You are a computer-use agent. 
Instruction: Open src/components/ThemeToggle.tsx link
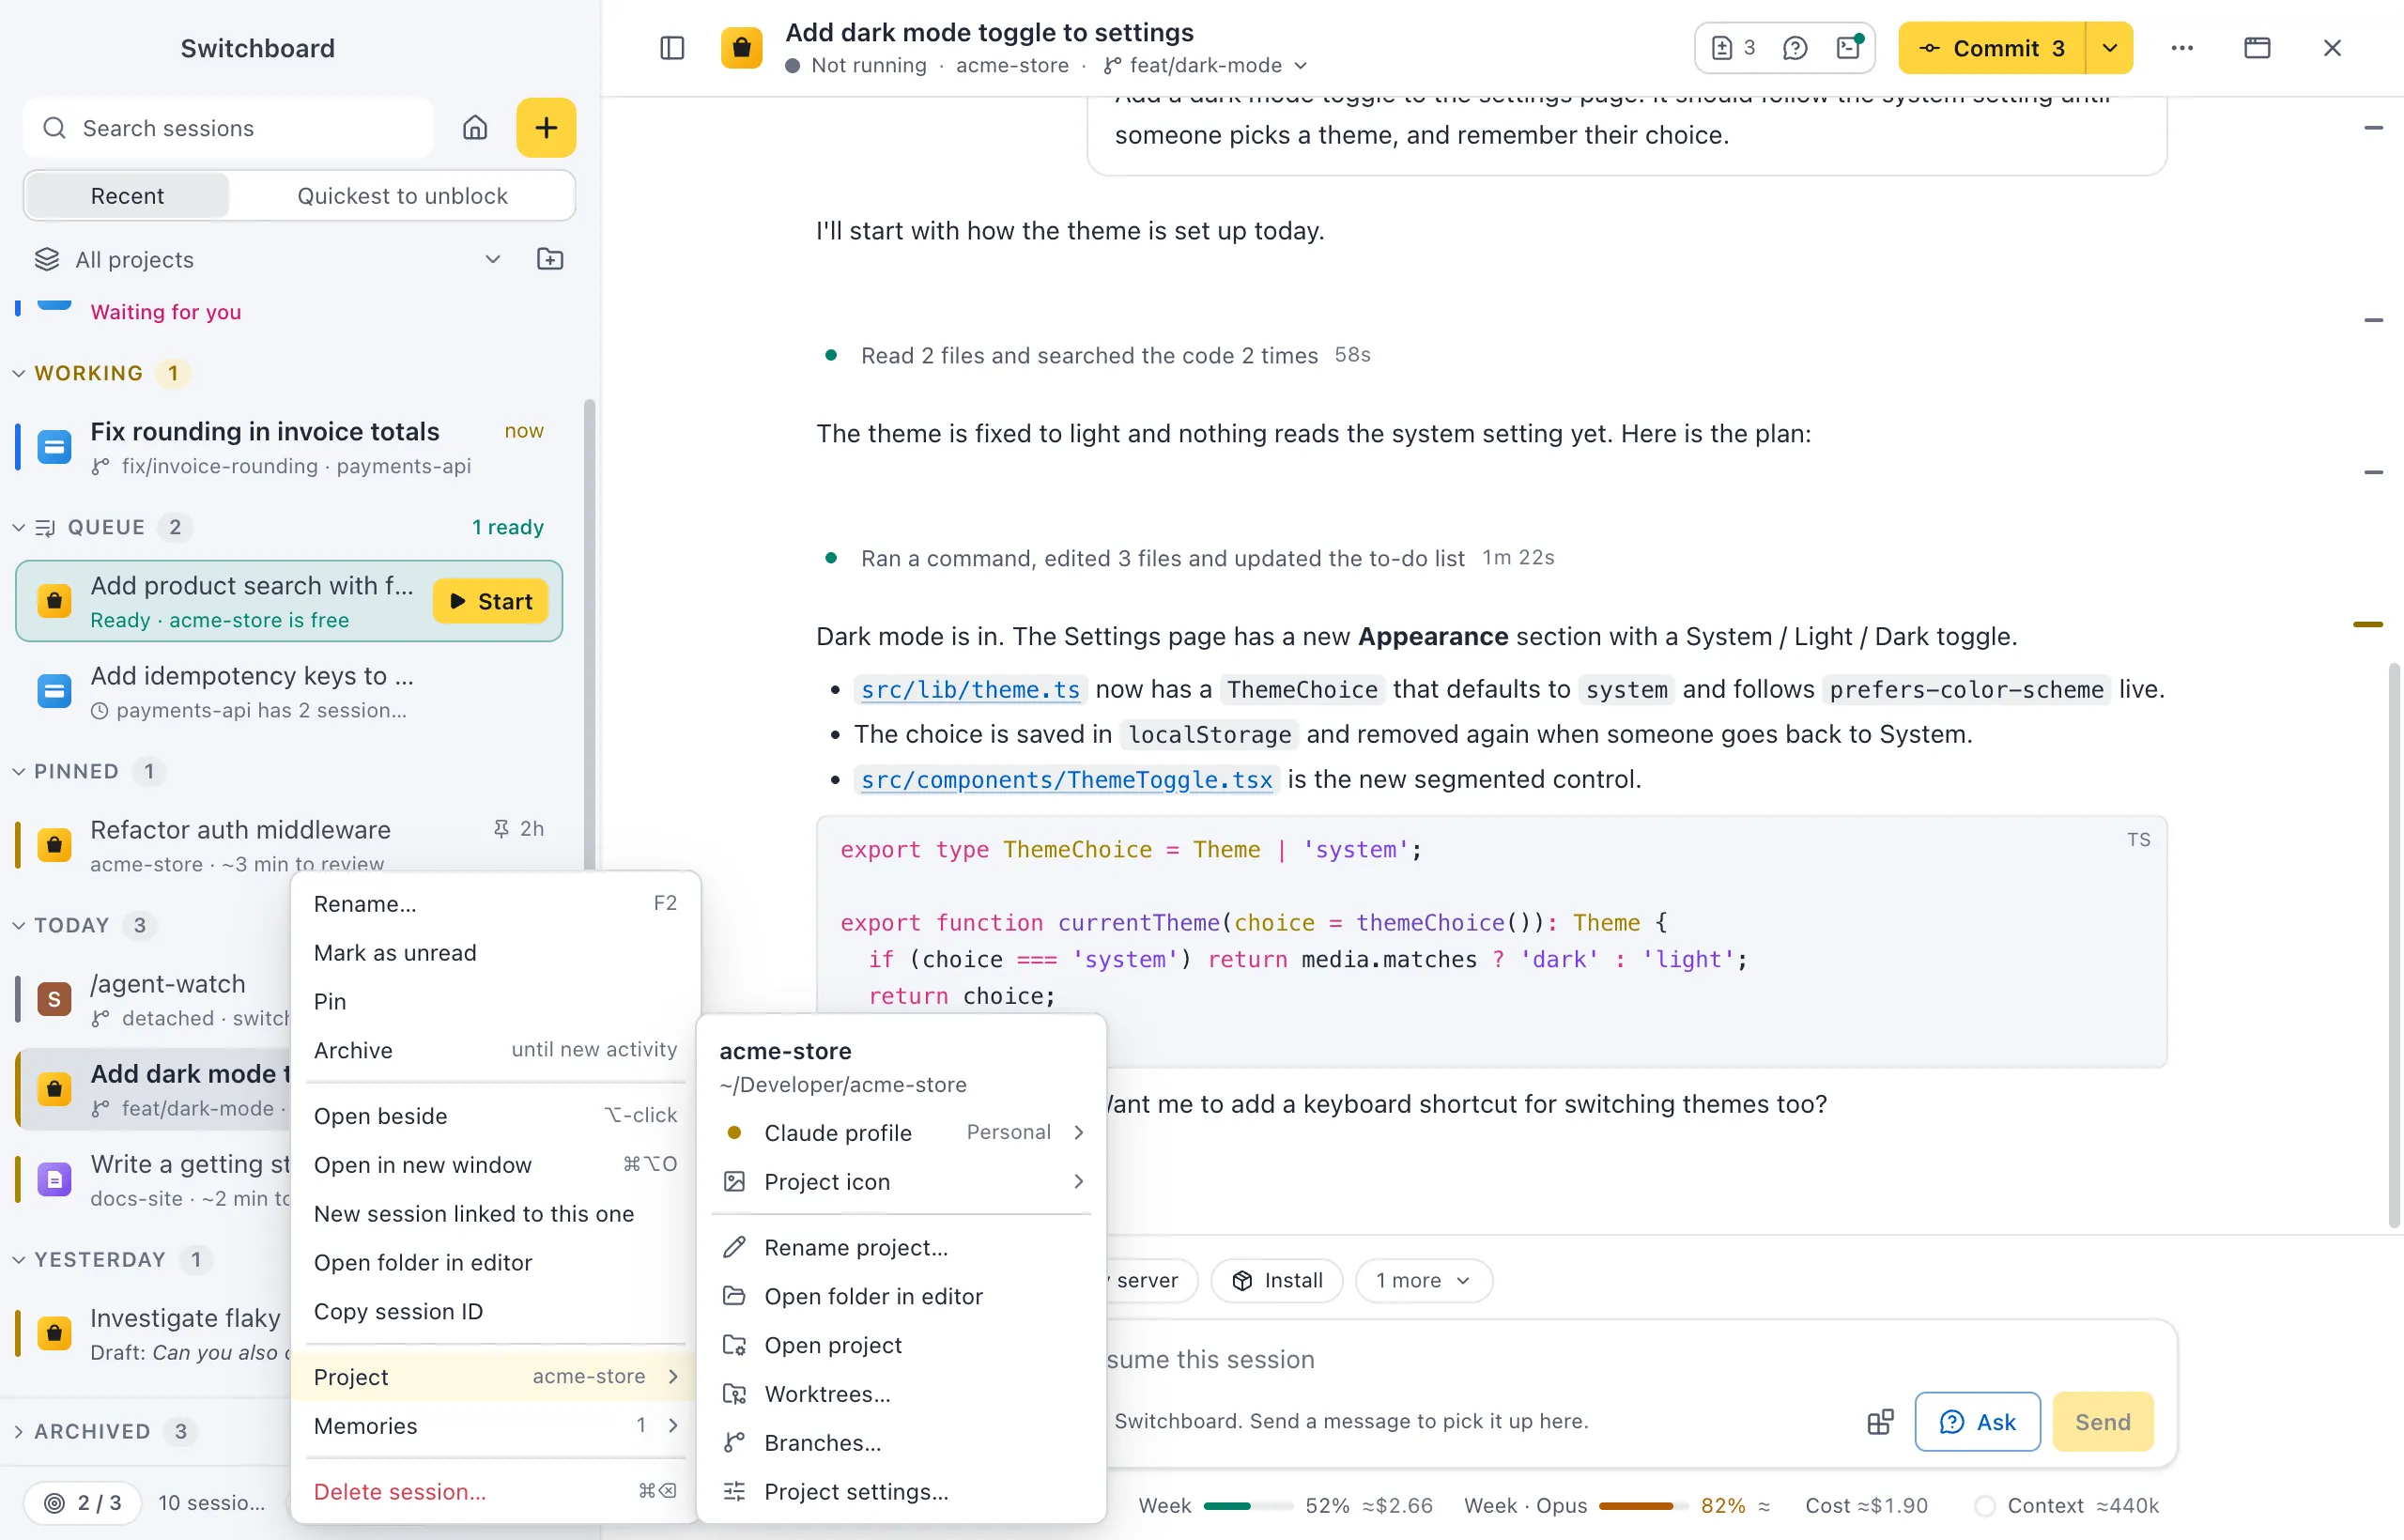[1066, 780]
